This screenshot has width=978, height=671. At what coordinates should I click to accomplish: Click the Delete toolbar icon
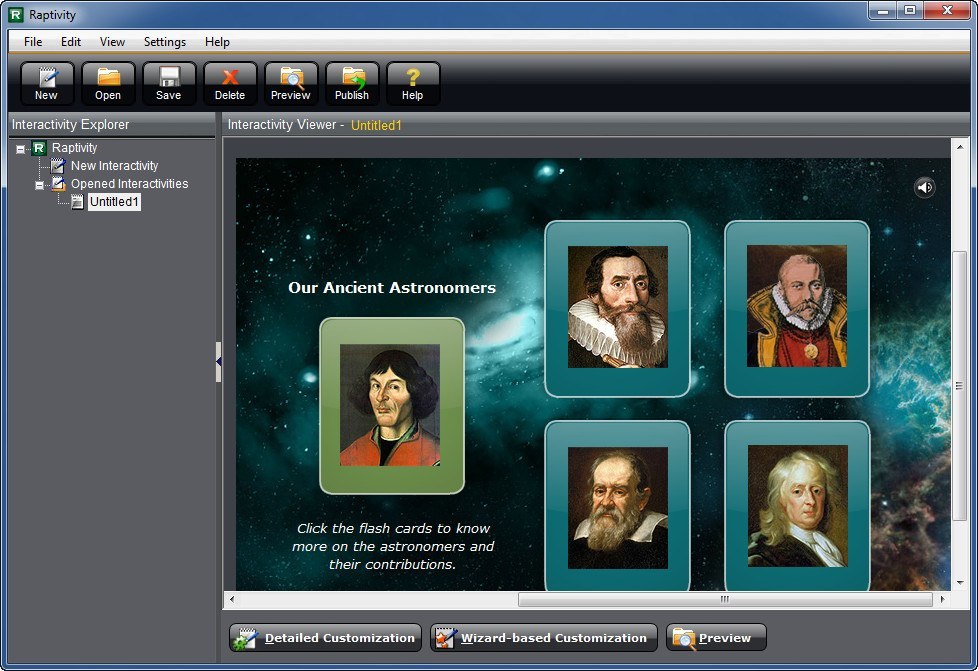(230, 83)
